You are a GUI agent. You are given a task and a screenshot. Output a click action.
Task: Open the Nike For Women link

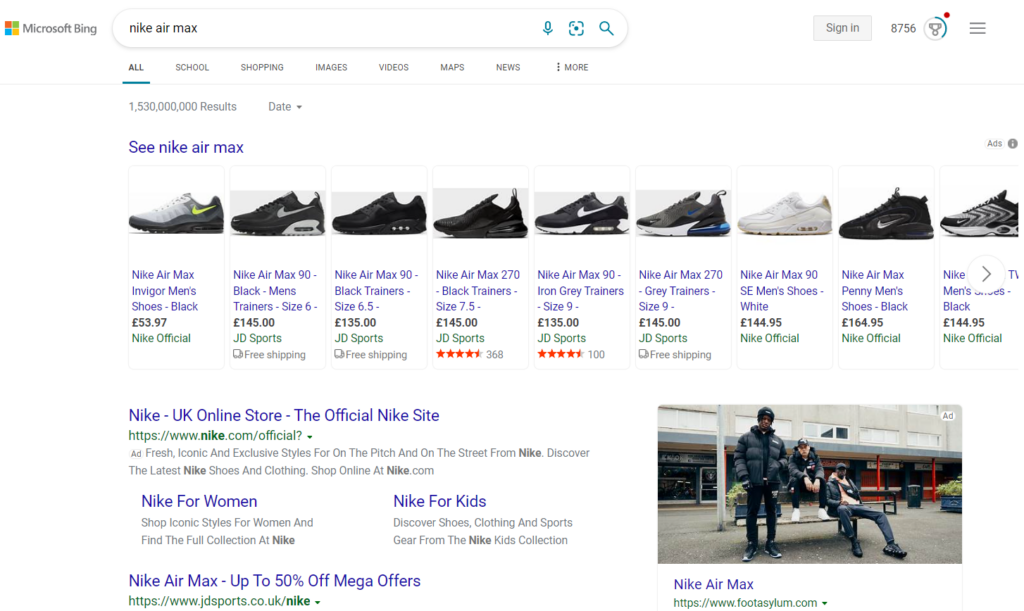pyautogui.click(x=199, y=501)
